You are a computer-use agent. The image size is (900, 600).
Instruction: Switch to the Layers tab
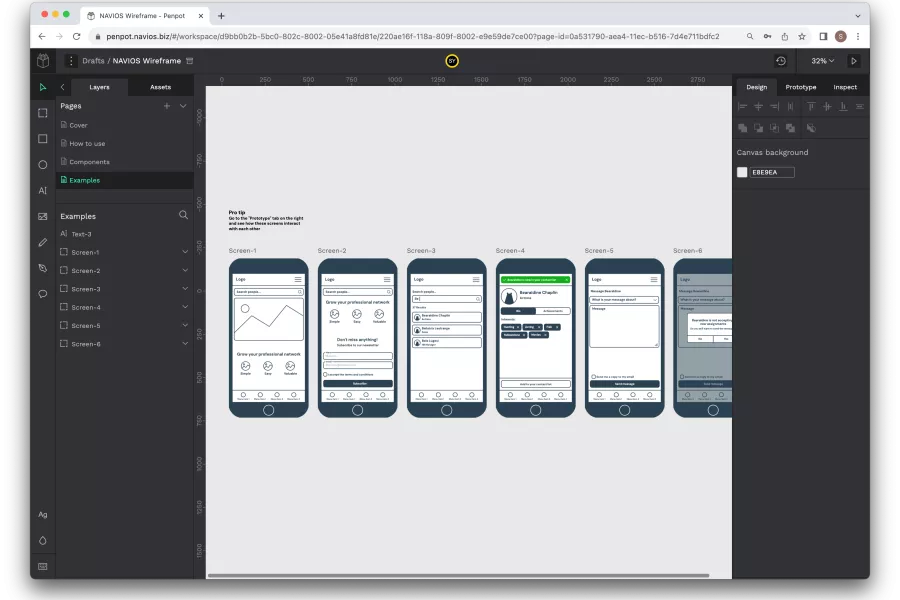(99, 87)
